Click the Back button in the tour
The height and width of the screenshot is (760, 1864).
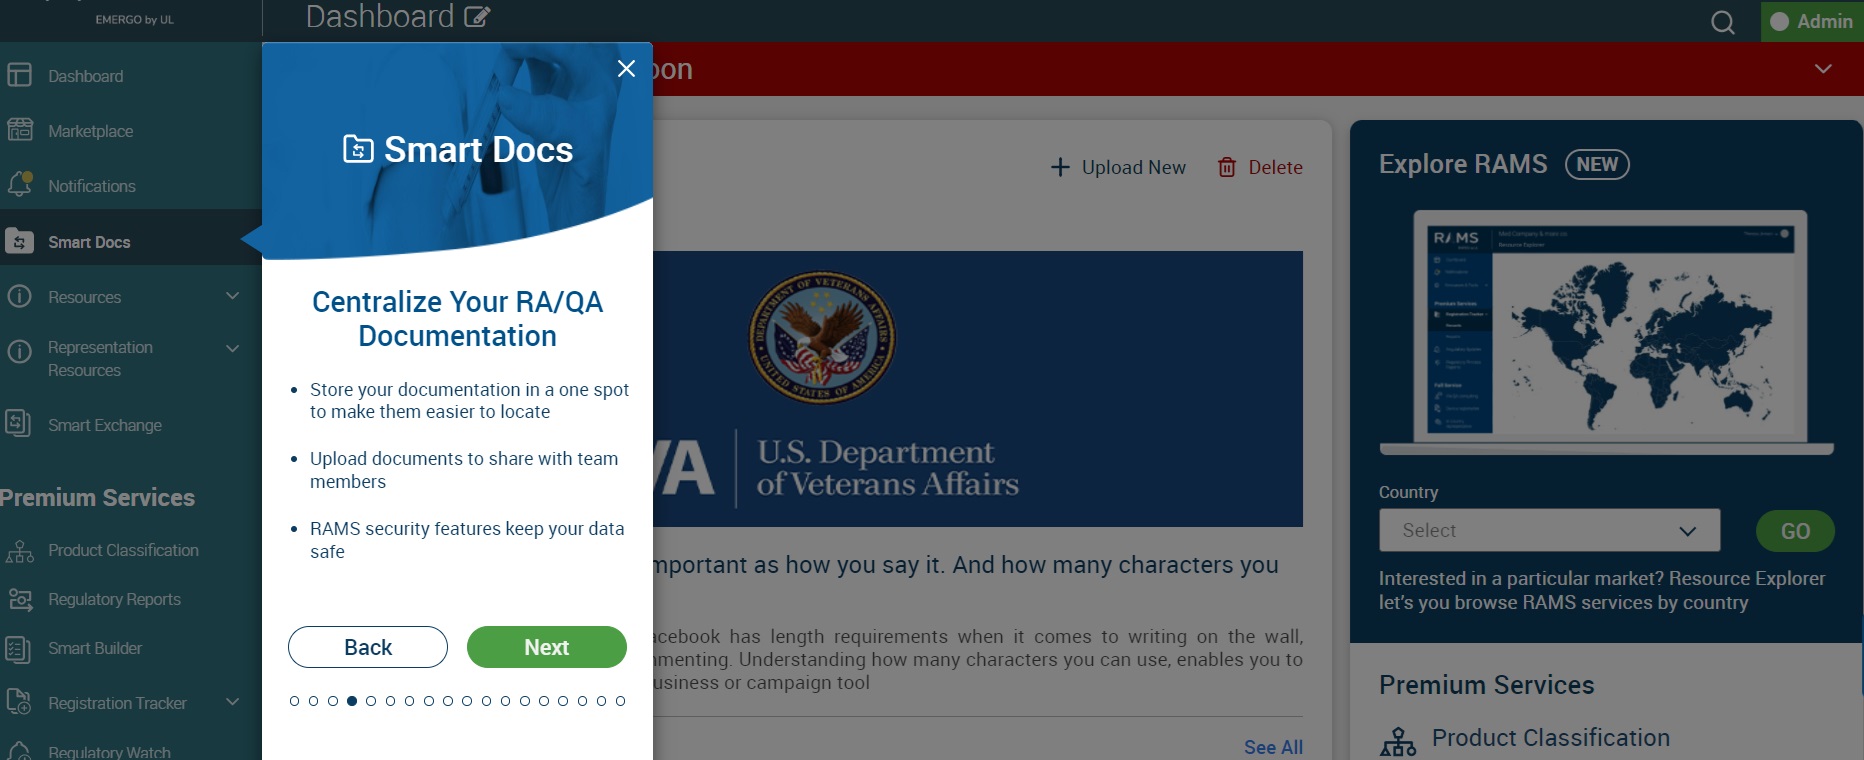[368, 647]
